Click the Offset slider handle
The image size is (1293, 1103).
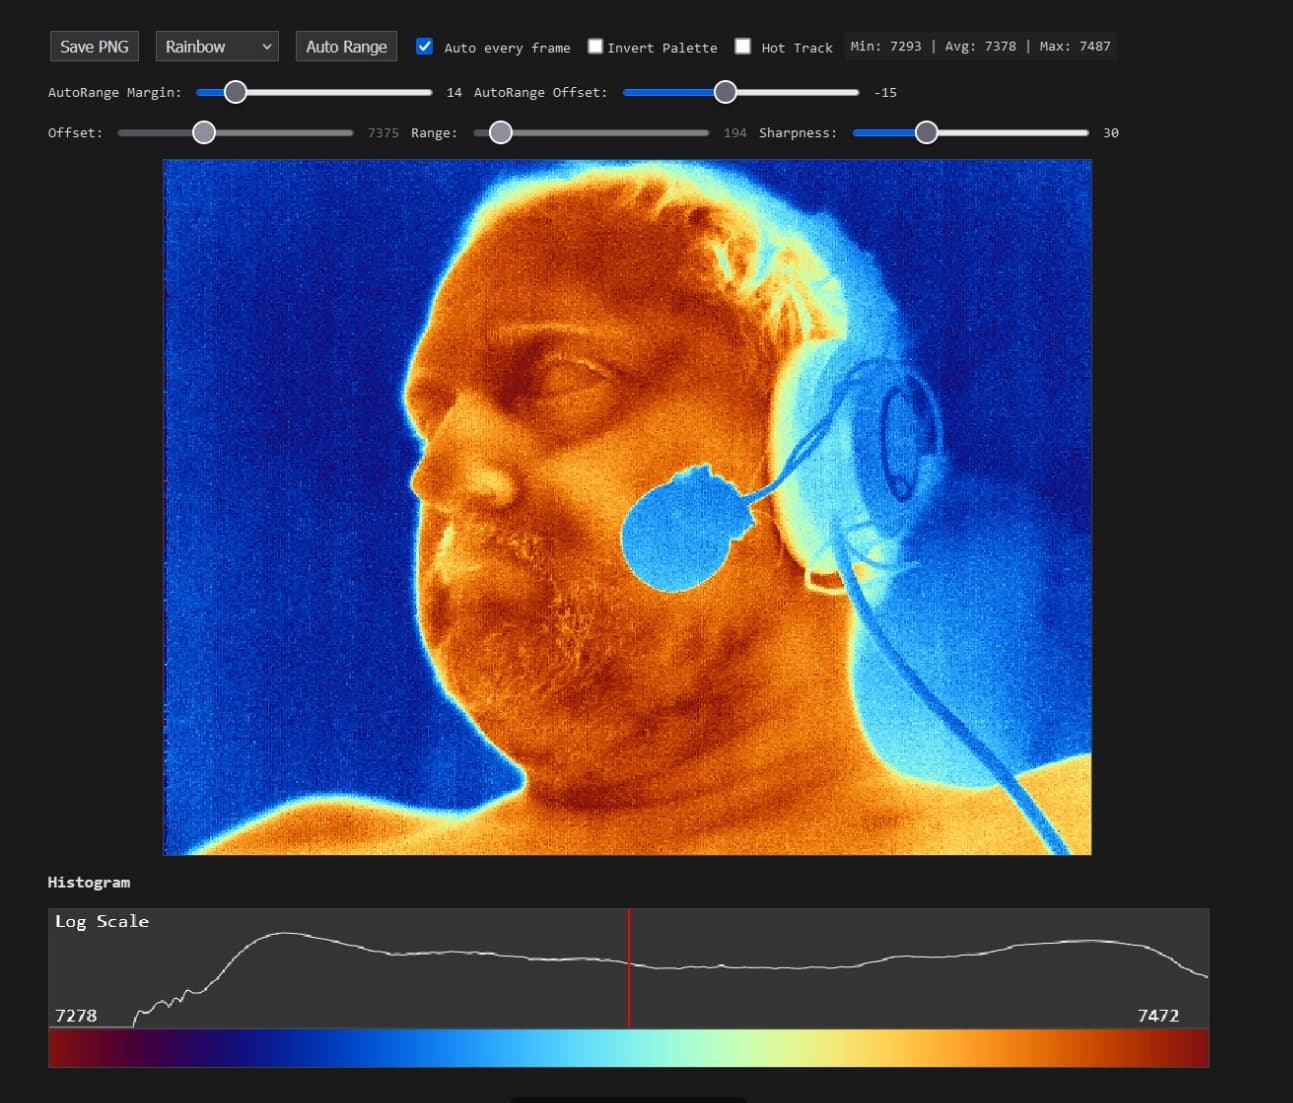coord(204,133)
